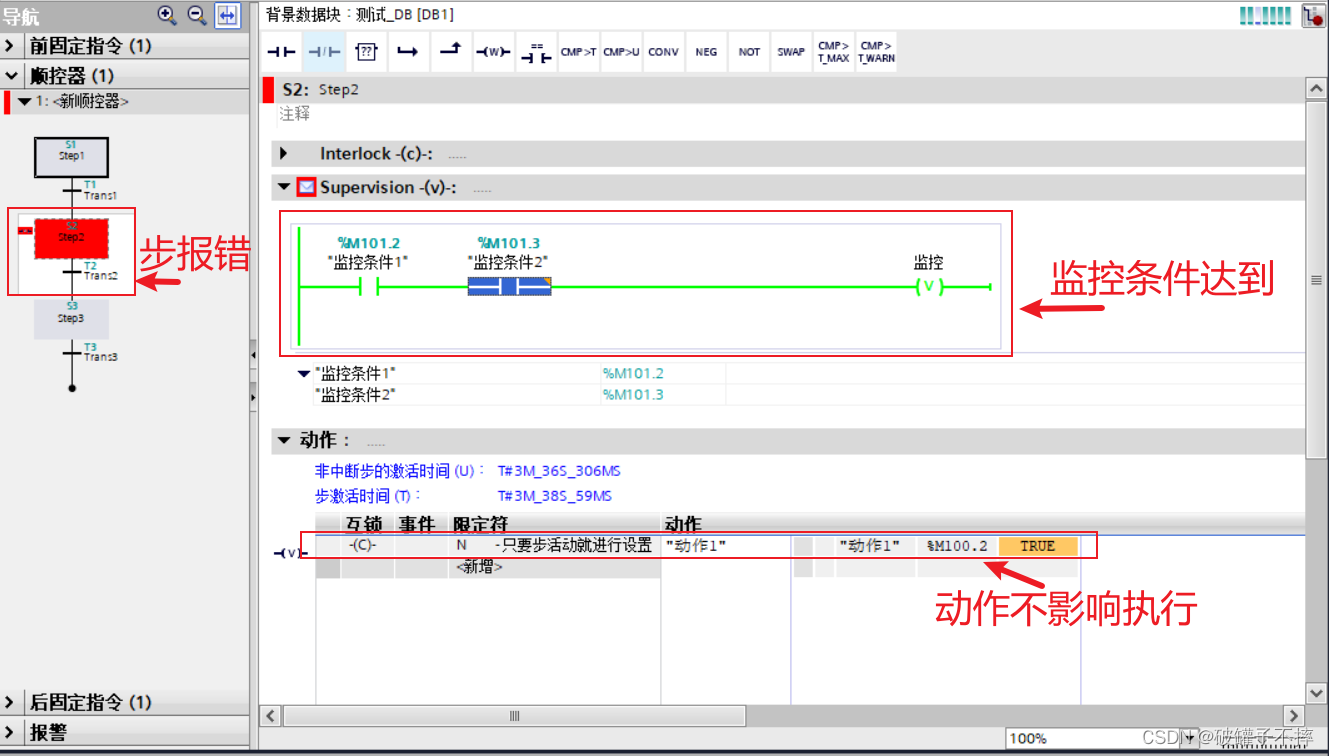1329x756 pixels.
Task: Insert the comparator contact
Action: tap(536, 52)
